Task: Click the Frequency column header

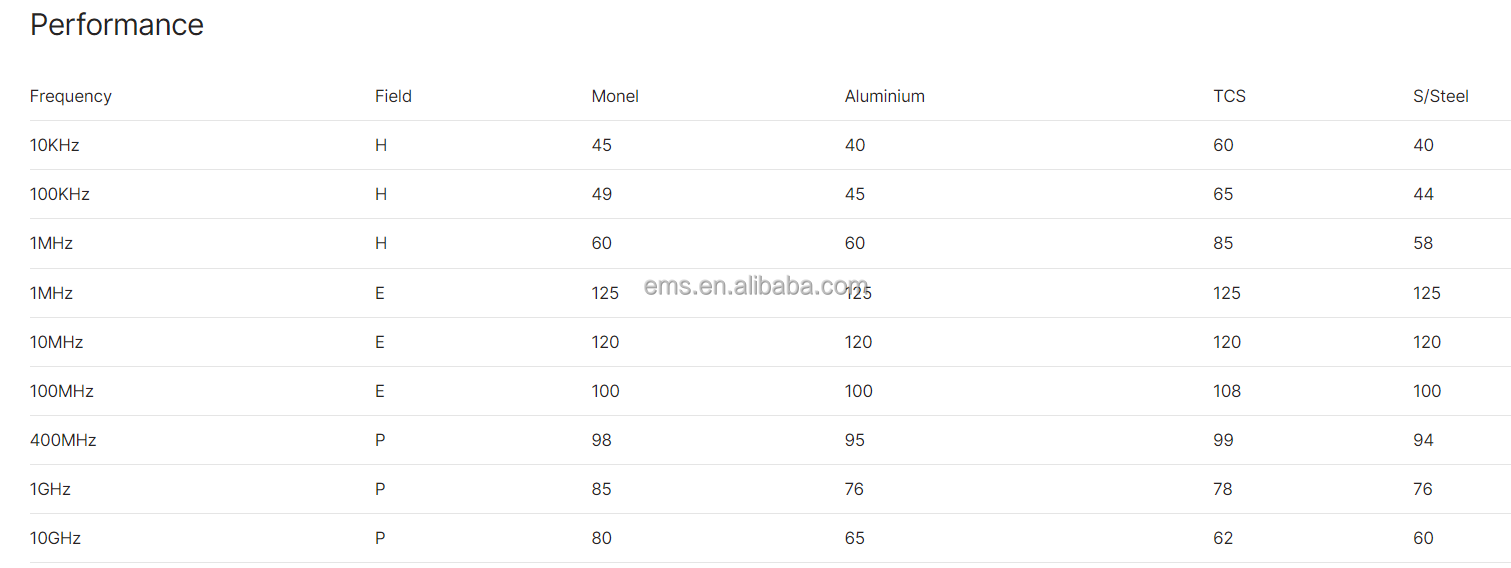Action: pyautogui.click(x=71, y=96)
